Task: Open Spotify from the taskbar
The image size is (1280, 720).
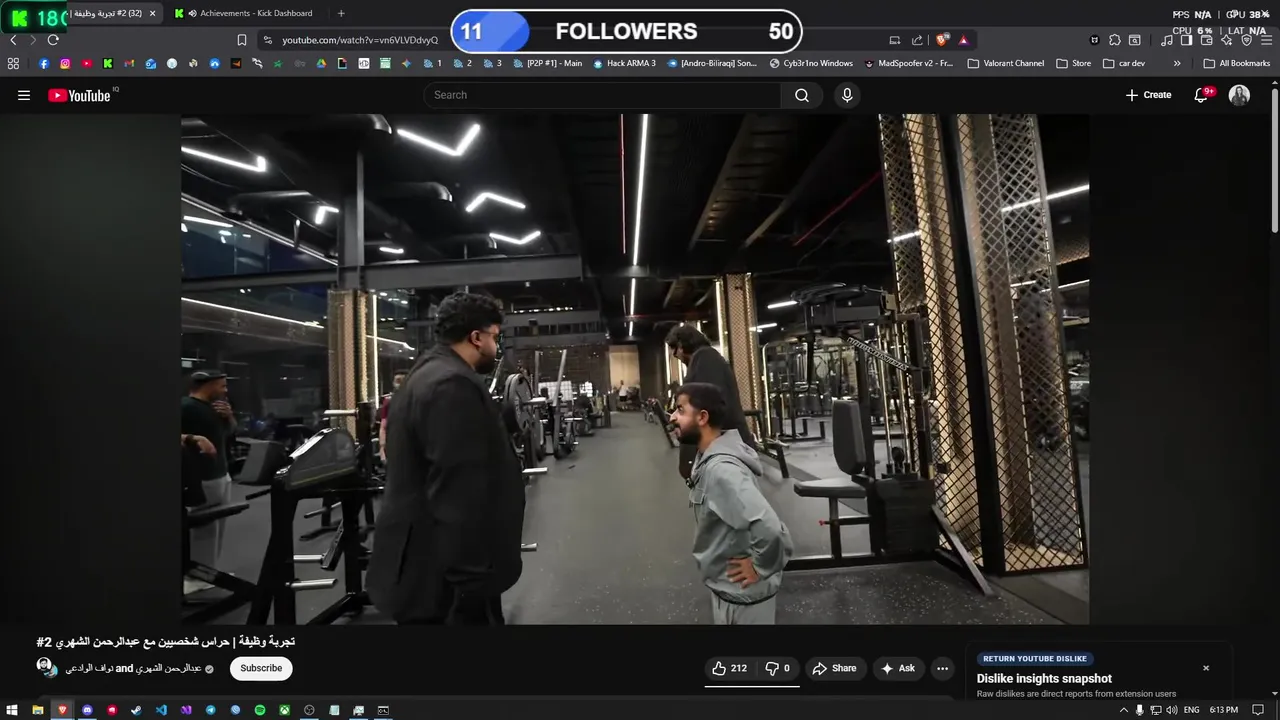Action: point(260,710)
